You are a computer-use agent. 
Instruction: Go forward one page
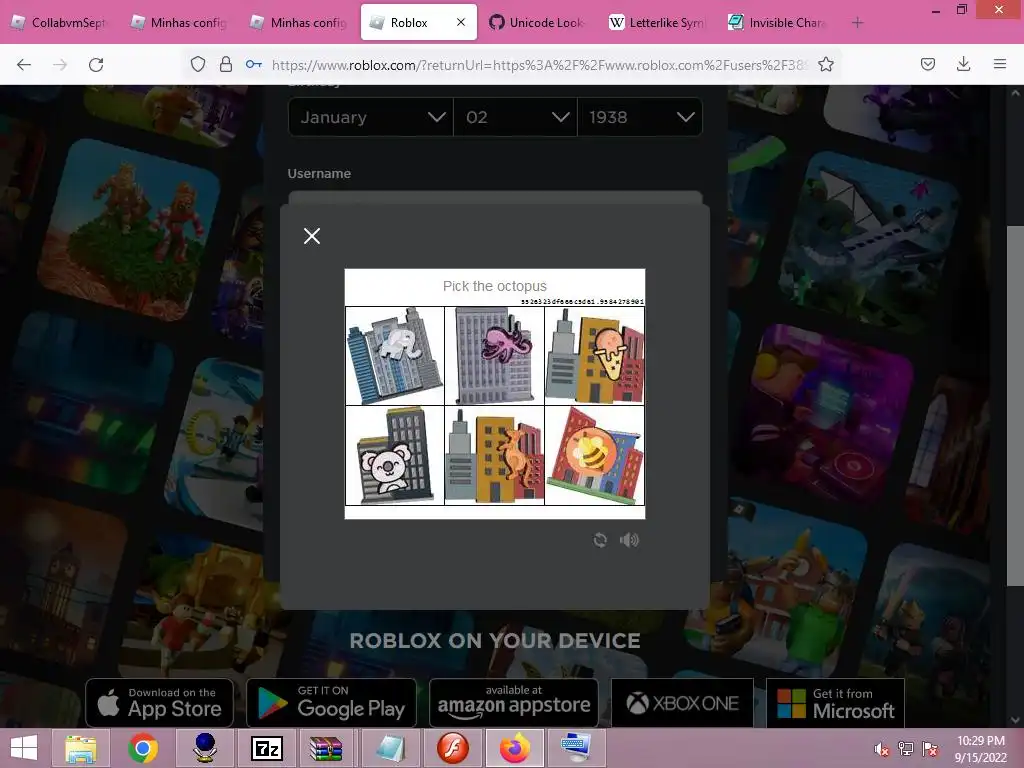point(60,64)
